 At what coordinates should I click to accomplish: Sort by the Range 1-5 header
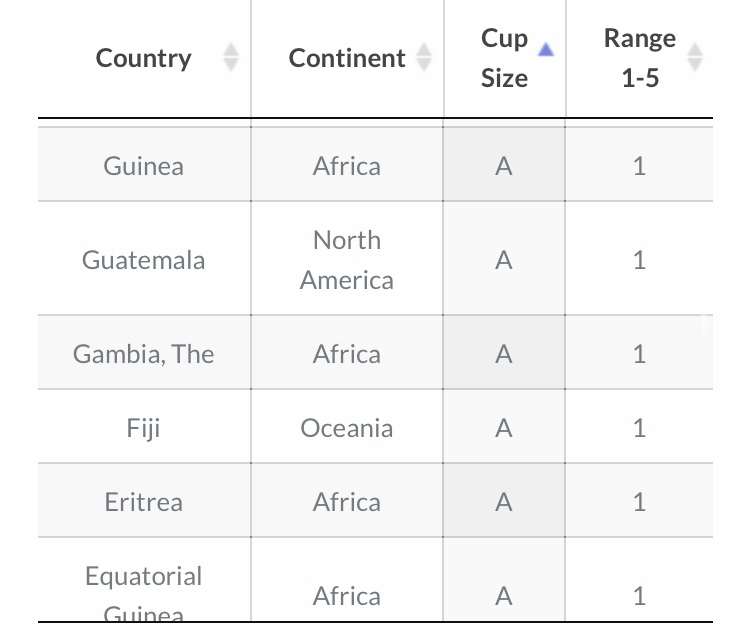(640, 58)
